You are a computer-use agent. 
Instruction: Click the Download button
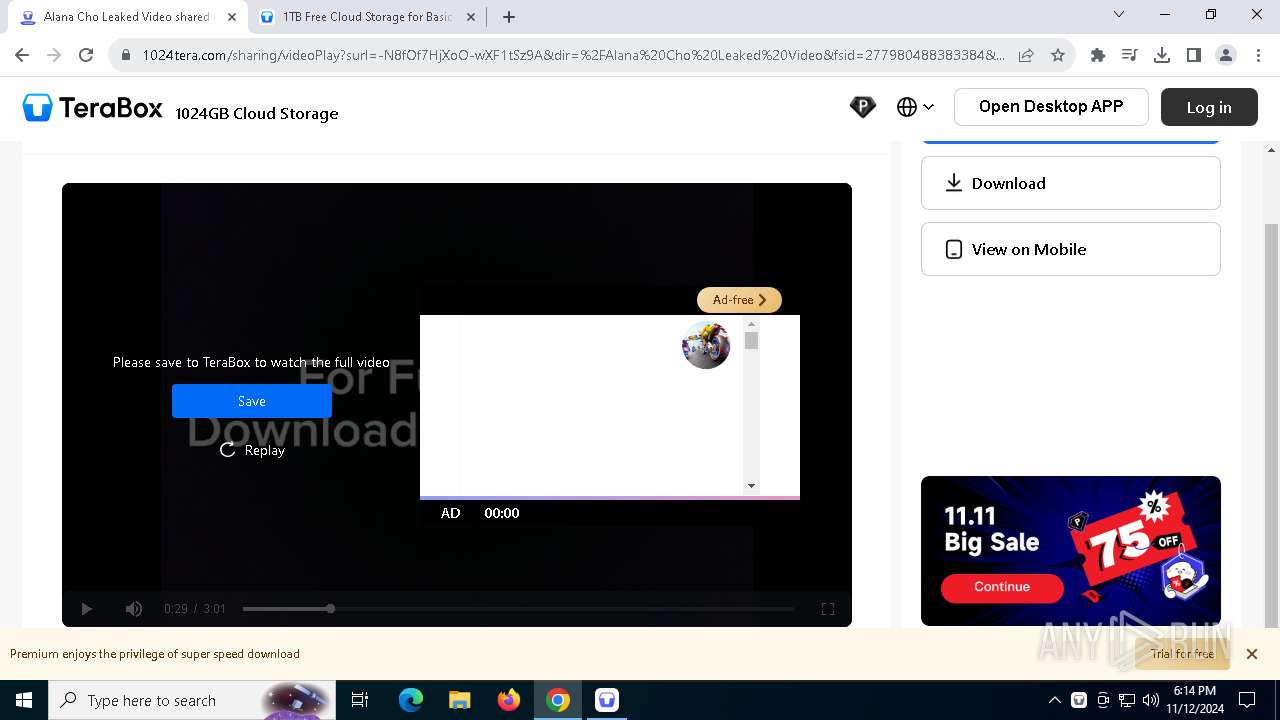(1070, 183)
